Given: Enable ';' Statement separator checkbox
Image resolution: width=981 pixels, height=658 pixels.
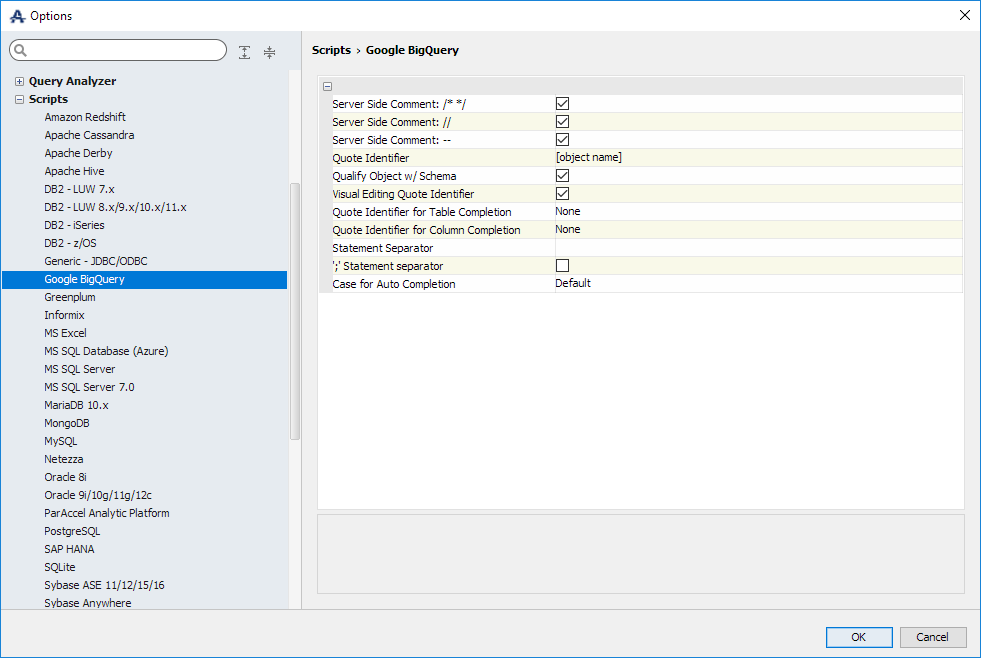Looking at the screenshot, I should coord(562,265).
